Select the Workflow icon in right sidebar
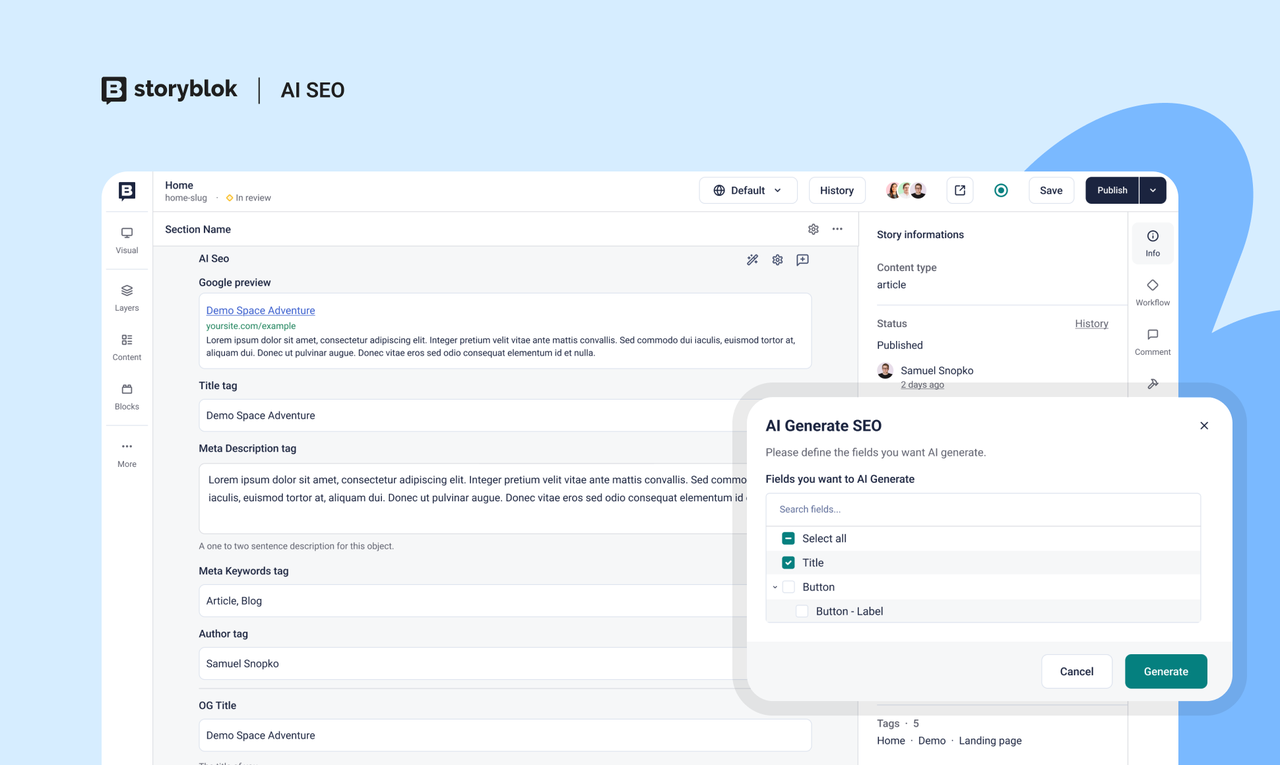 coord(1152,290)
